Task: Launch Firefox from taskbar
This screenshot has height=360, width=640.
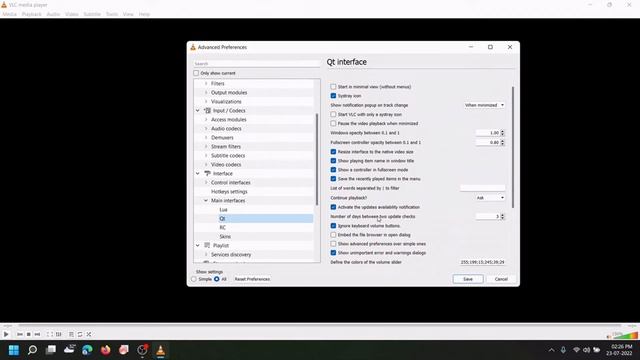Action: pyautogui.click(x=105, y=350)
